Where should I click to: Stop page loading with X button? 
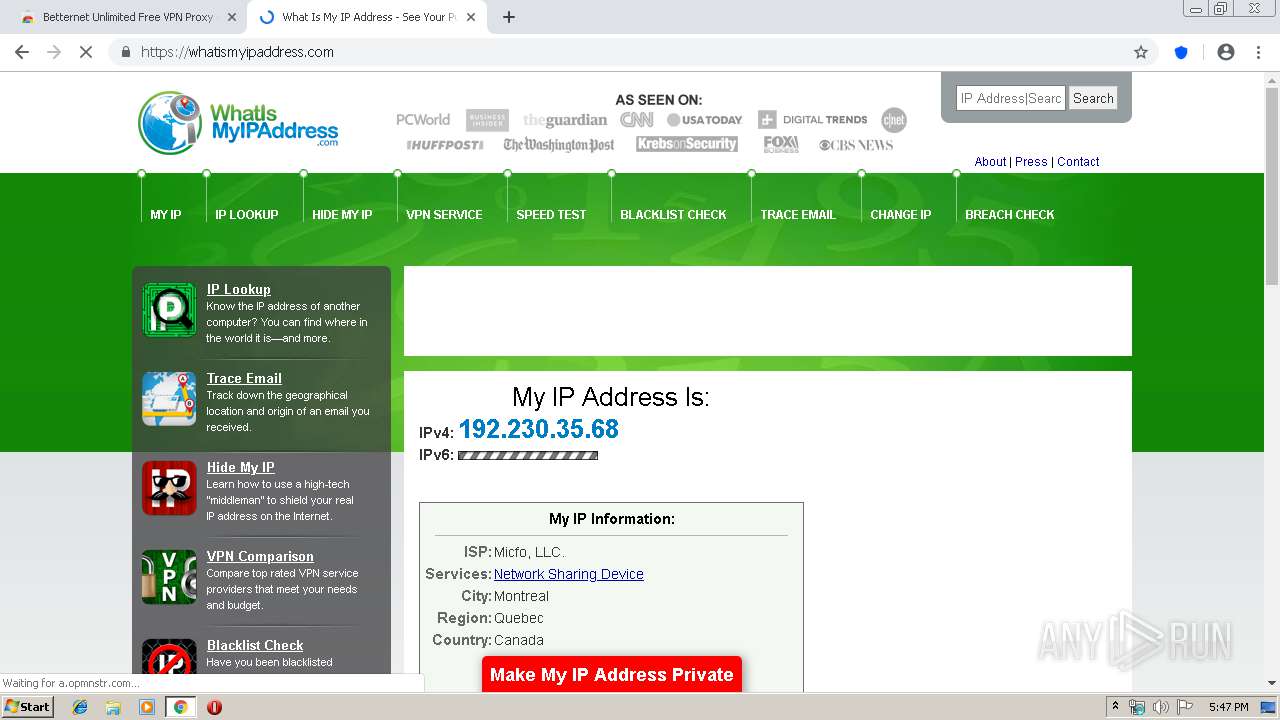point(86,52)
